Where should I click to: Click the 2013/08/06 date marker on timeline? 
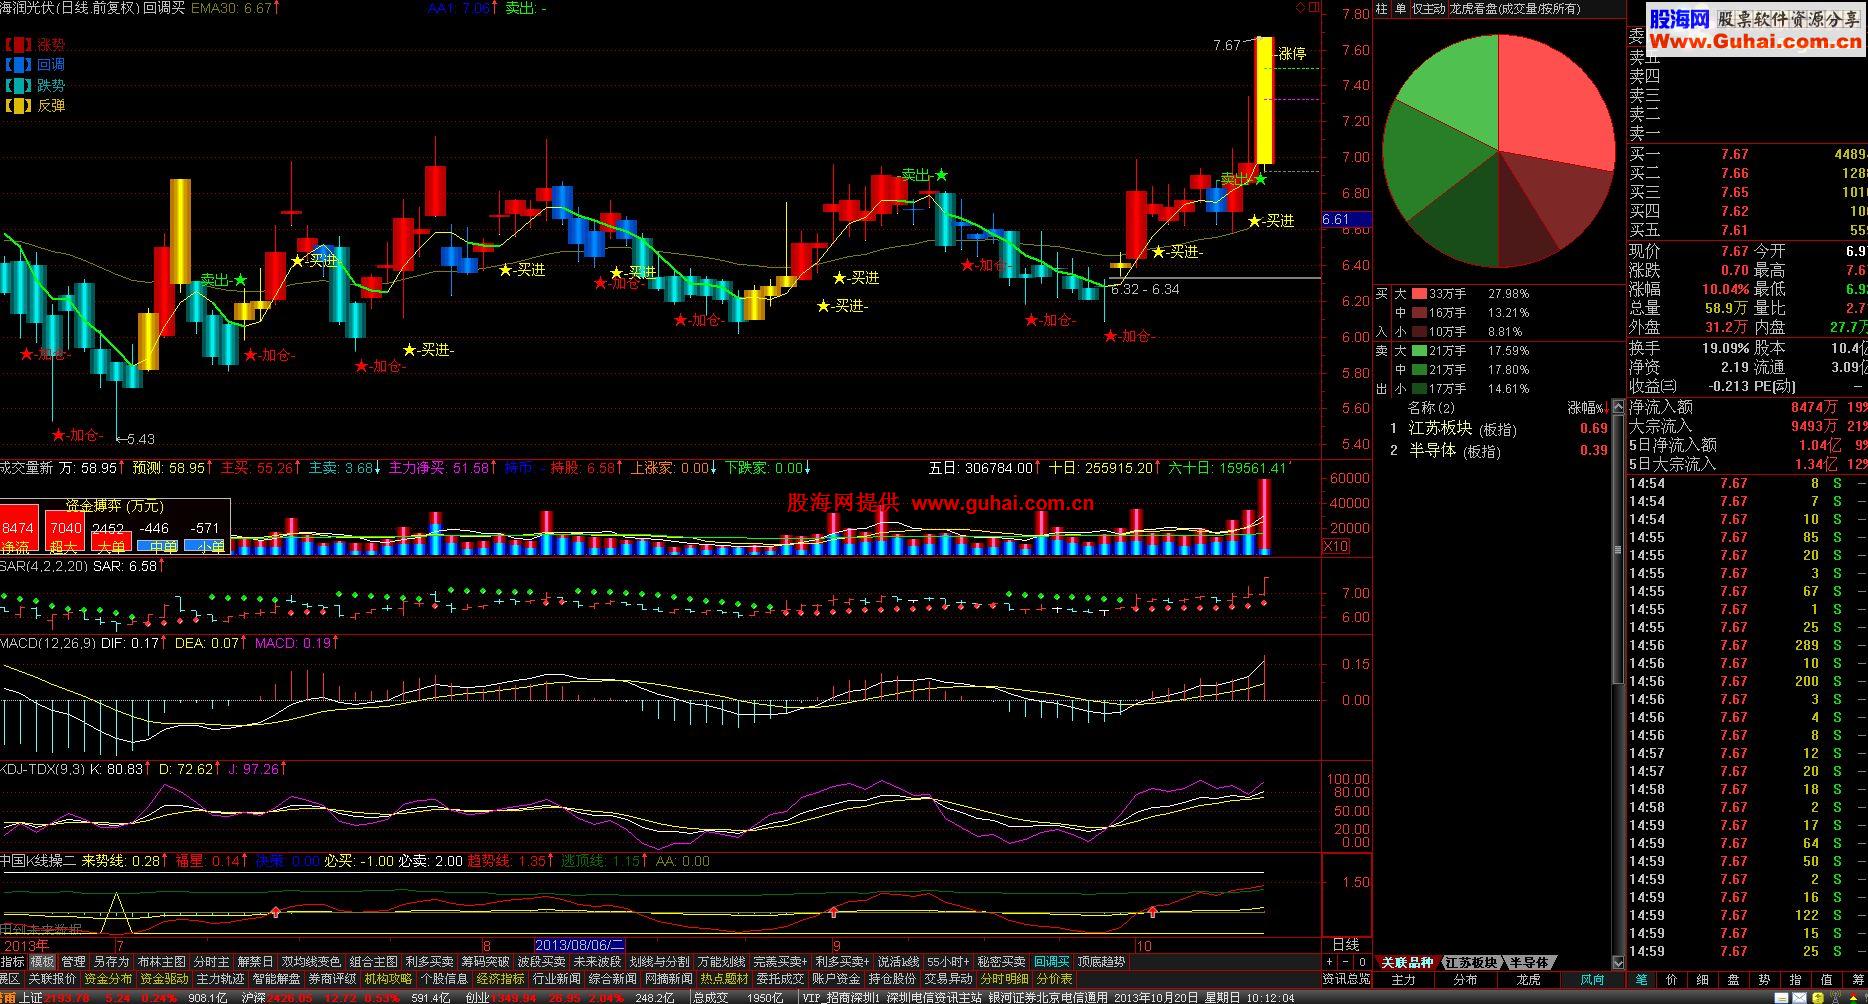pos(580,945)
